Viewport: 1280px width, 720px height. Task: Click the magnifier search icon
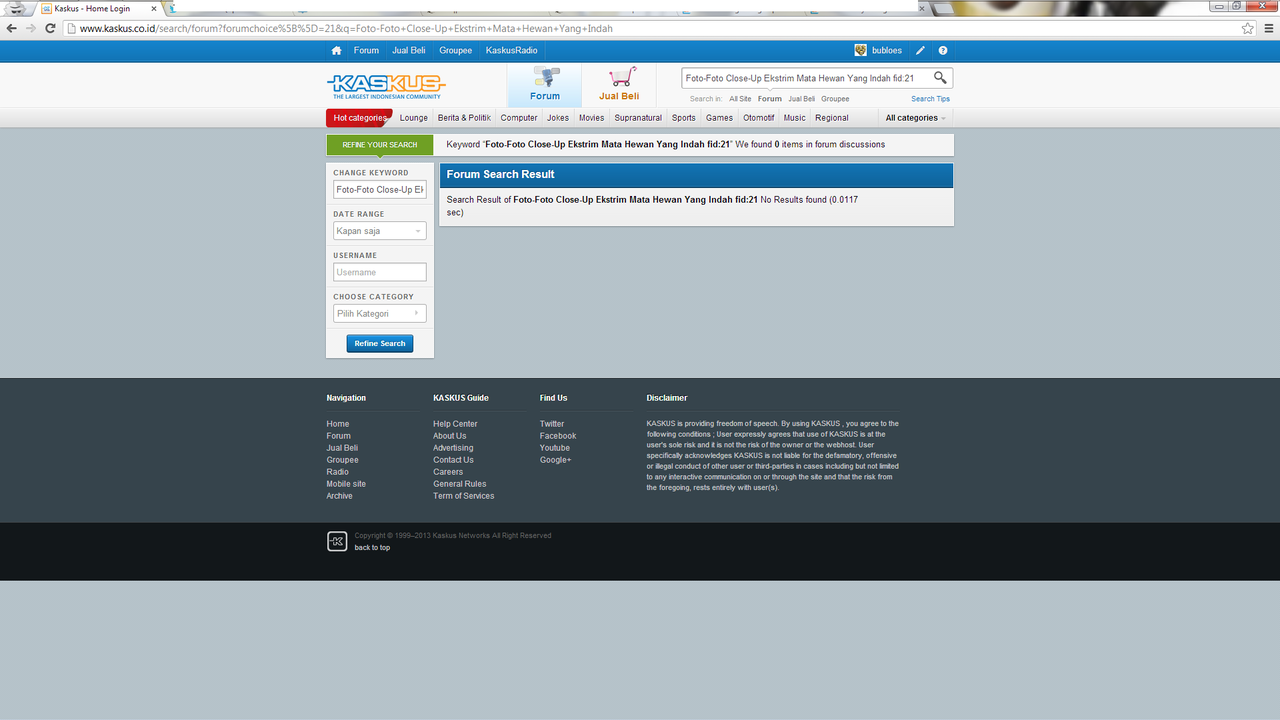pyautogui.click(x=940, y=78)
